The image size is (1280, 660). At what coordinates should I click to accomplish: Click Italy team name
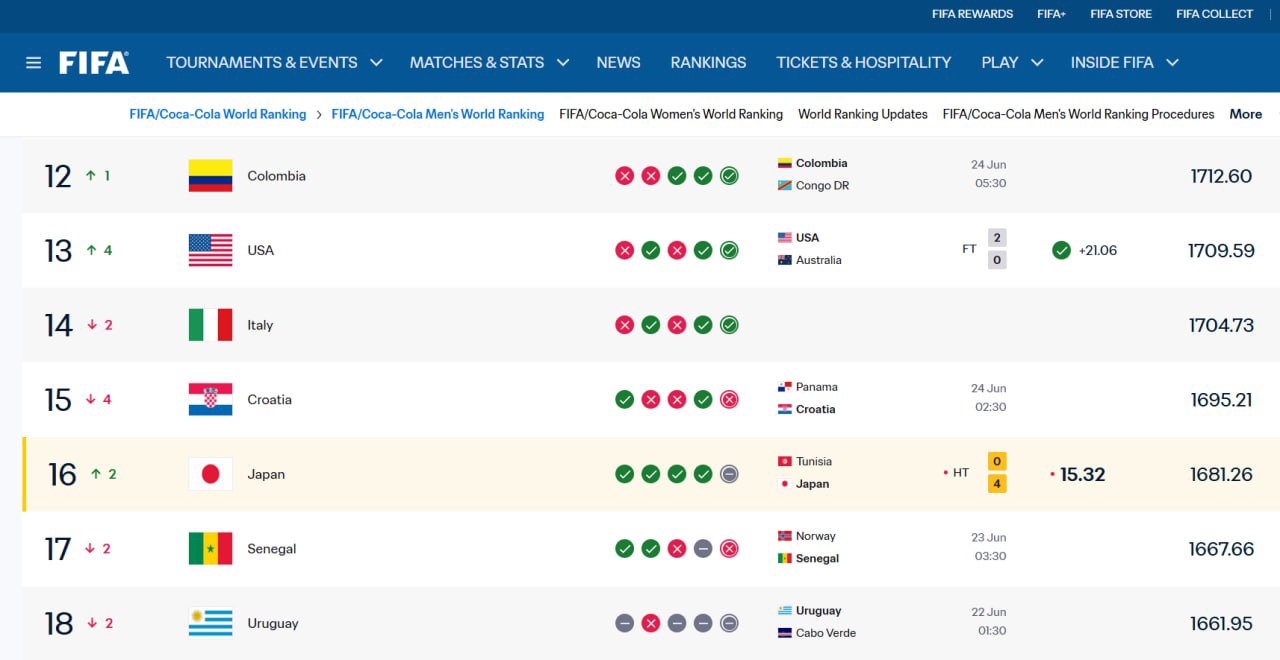(260, 325)
